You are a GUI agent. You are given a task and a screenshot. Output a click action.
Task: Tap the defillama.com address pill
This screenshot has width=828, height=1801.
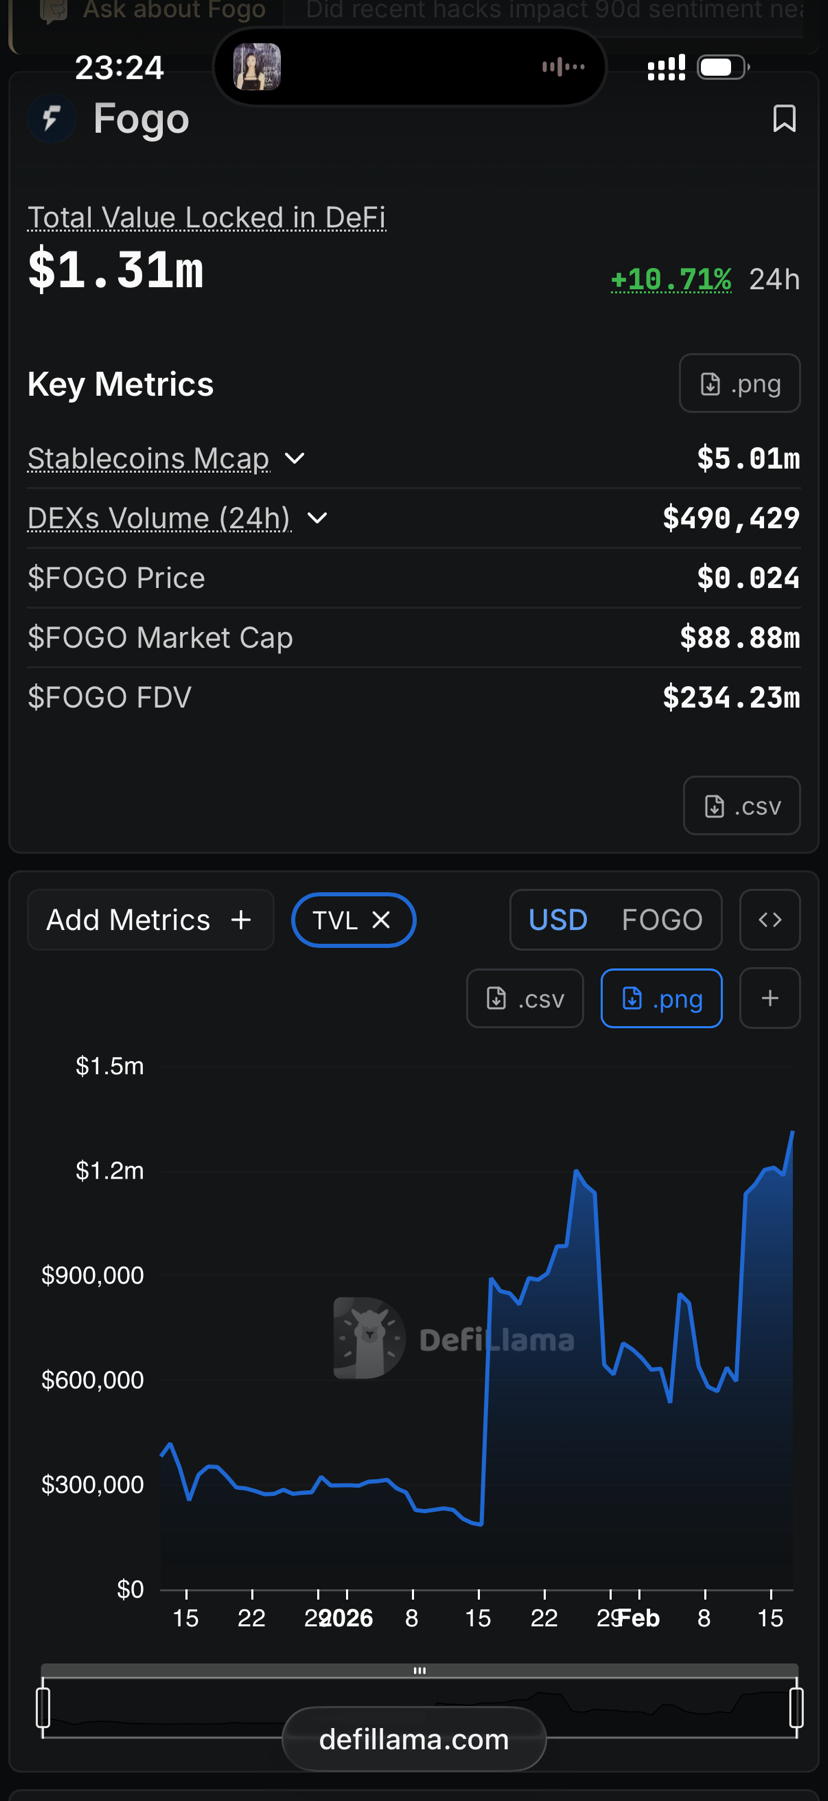click(414, 1739)
